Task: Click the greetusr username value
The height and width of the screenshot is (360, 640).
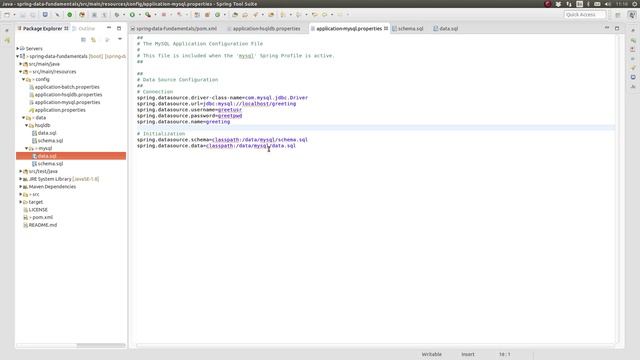Action: pos(230,110)
